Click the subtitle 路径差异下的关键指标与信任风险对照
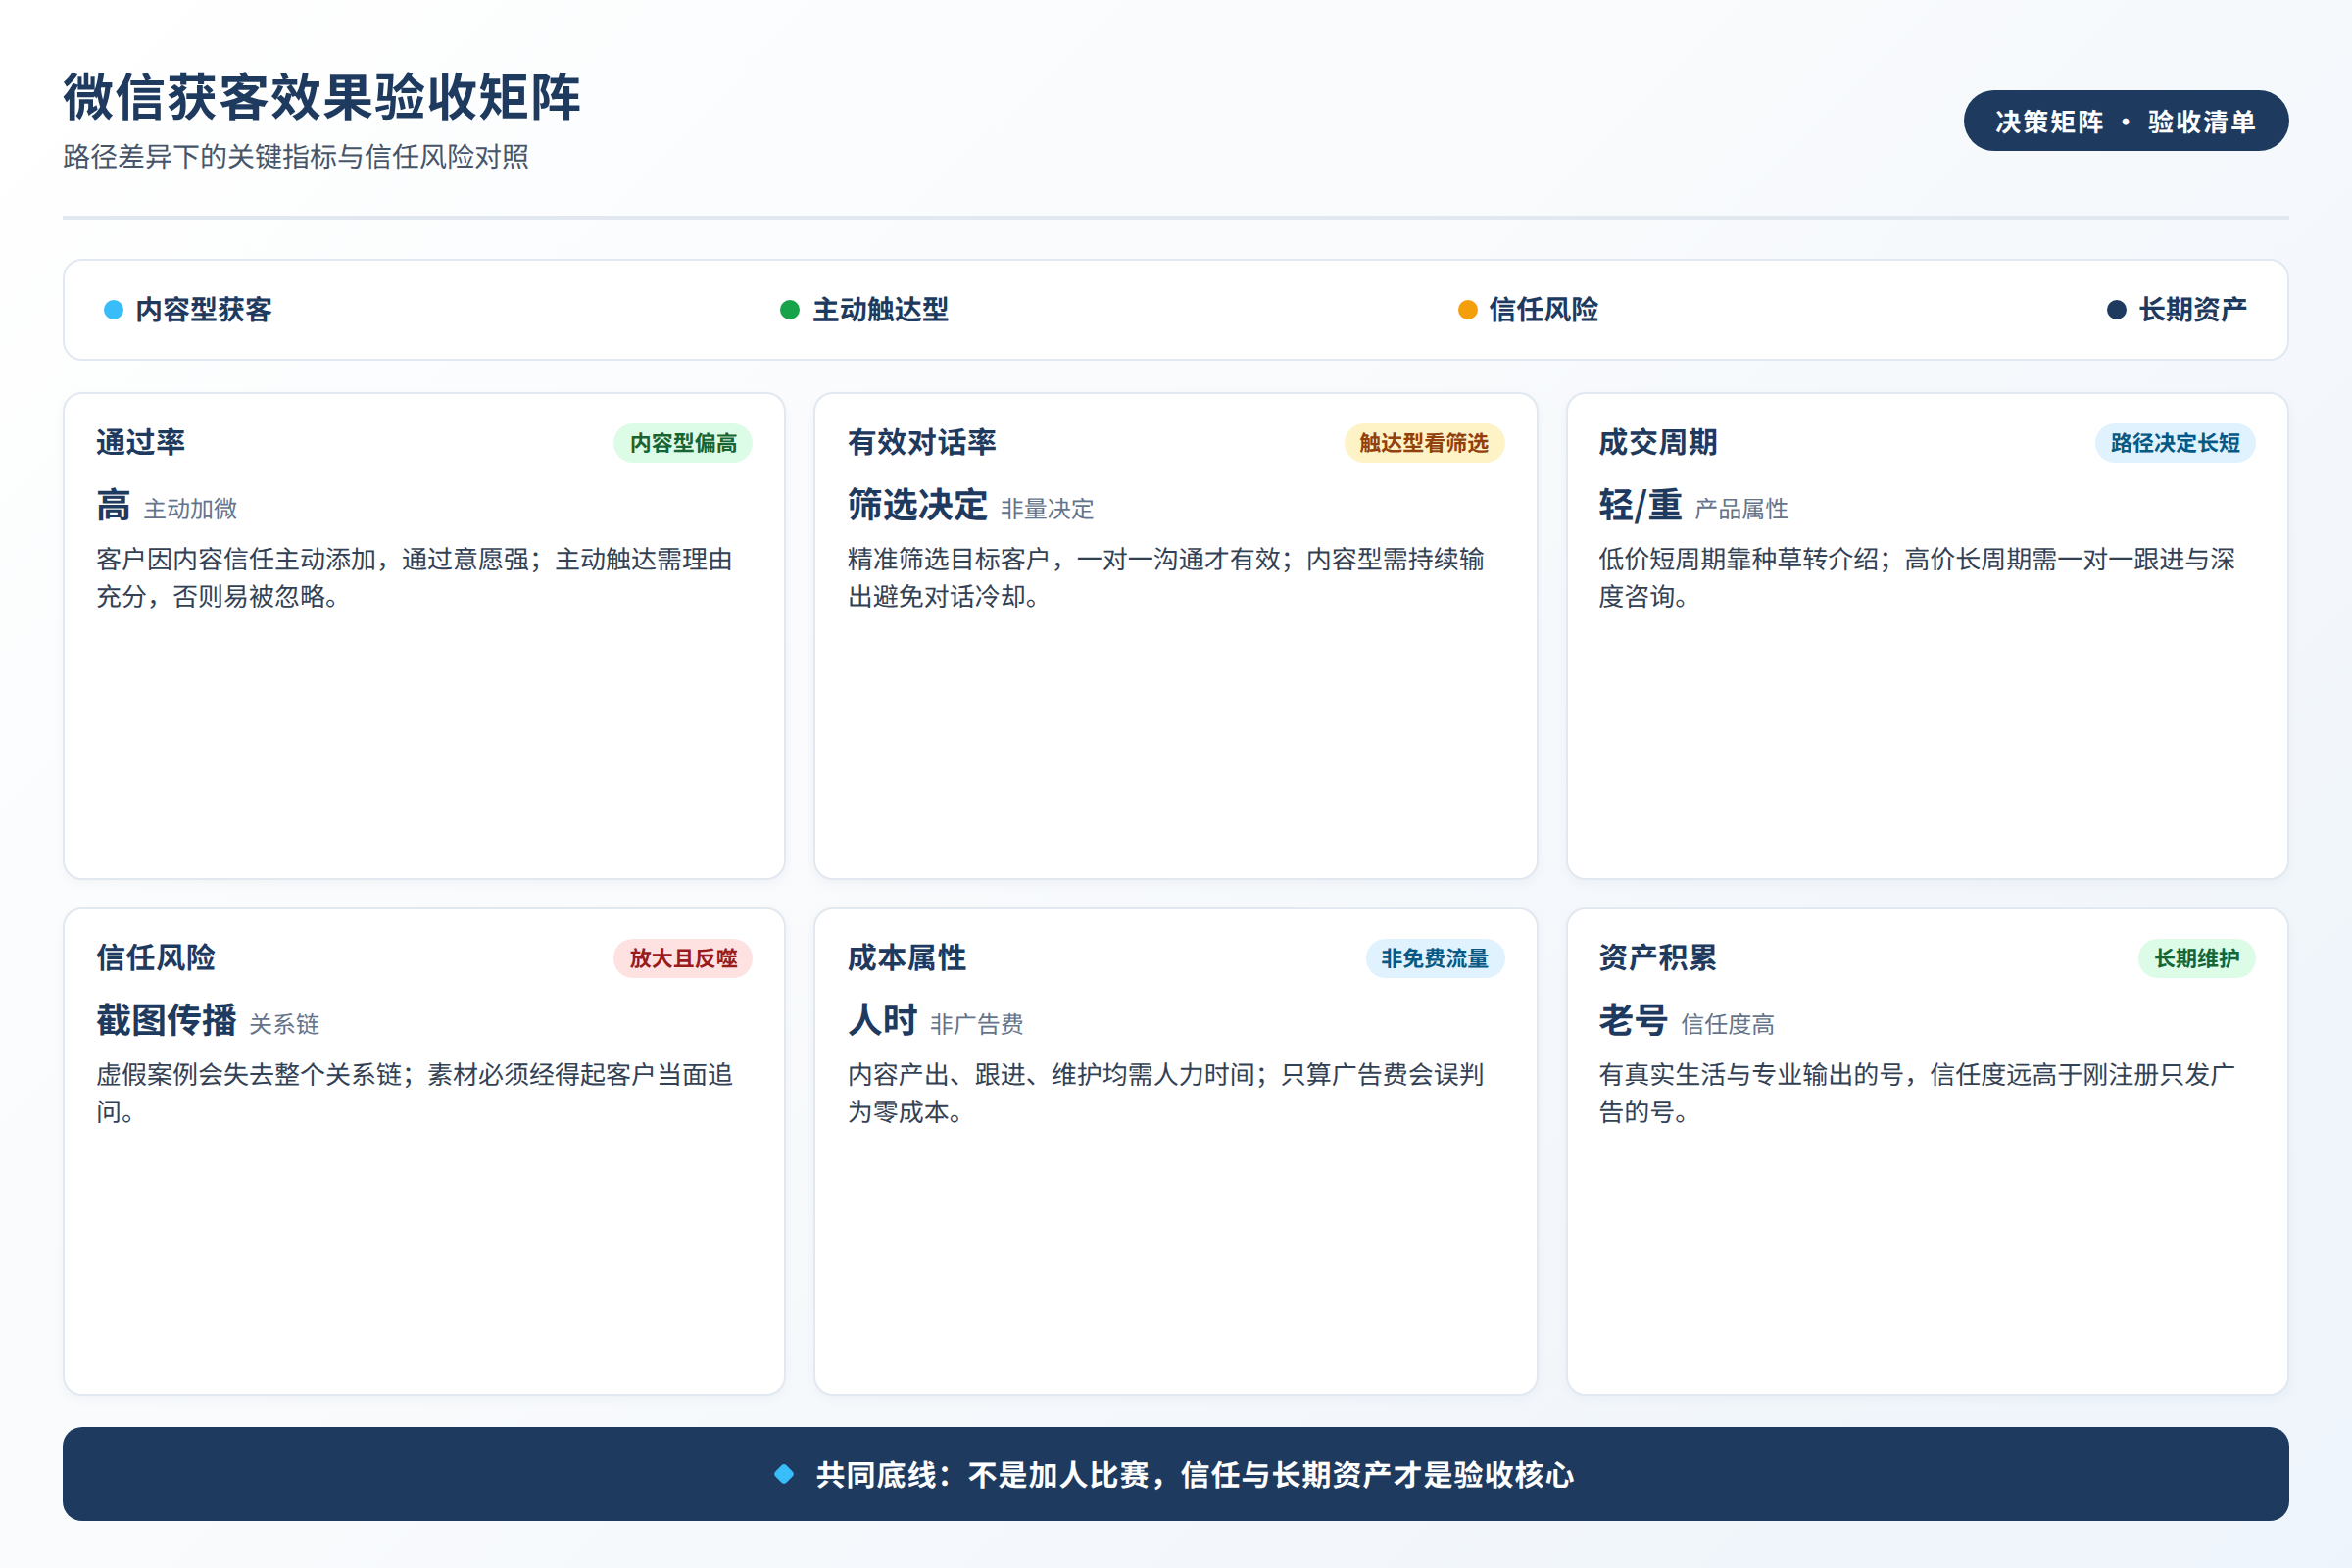Viewport: 2352px width, 1568px height. 296,157
